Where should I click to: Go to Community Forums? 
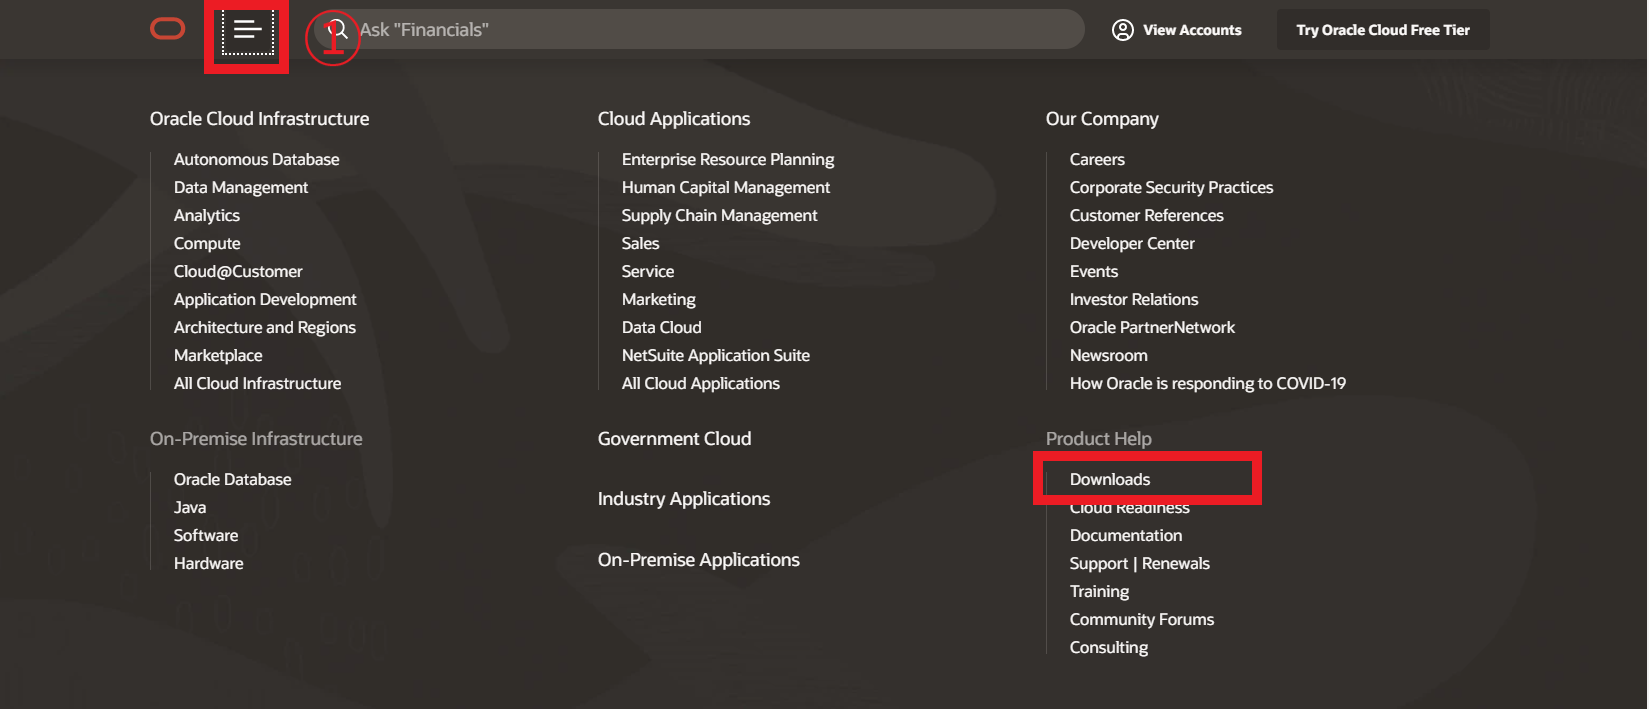point(1142,619)
